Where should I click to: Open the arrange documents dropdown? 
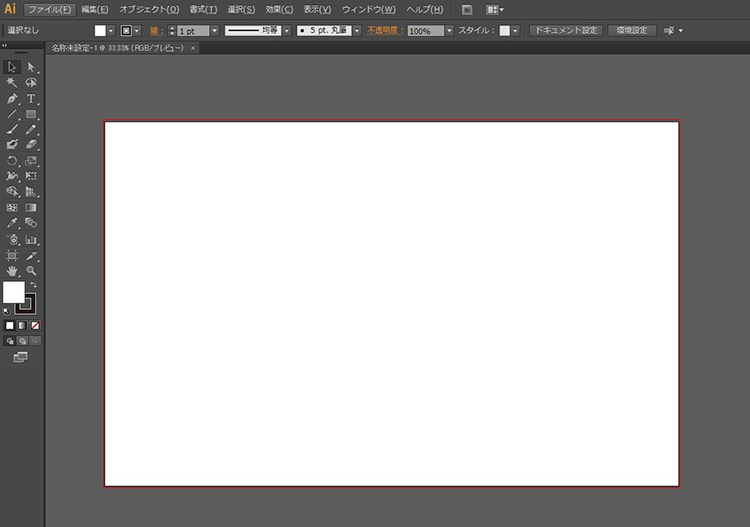tap(495, 10)
